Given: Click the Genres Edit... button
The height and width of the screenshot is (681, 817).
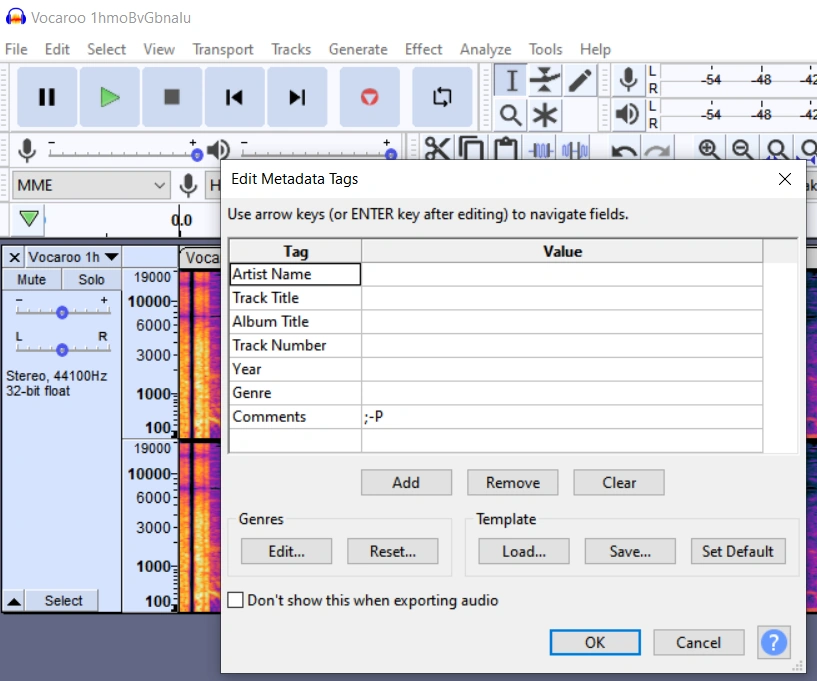Looking at the screenshot, I should pyautogui.click(x=286, y=551).
